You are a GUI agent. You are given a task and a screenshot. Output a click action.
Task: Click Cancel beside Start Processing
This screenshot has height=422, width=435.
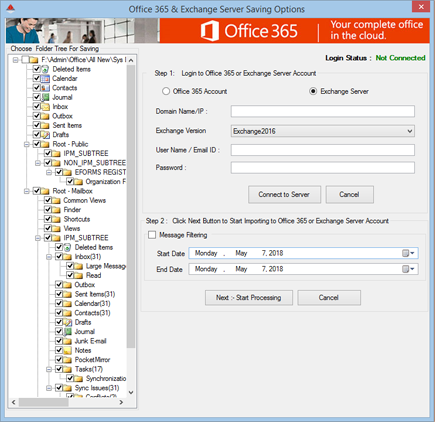(329, 298)
